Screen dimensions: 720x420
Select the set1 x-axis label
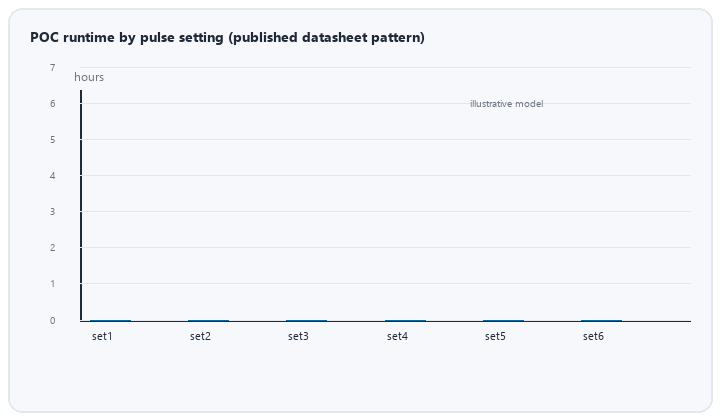tap(102, 336)
